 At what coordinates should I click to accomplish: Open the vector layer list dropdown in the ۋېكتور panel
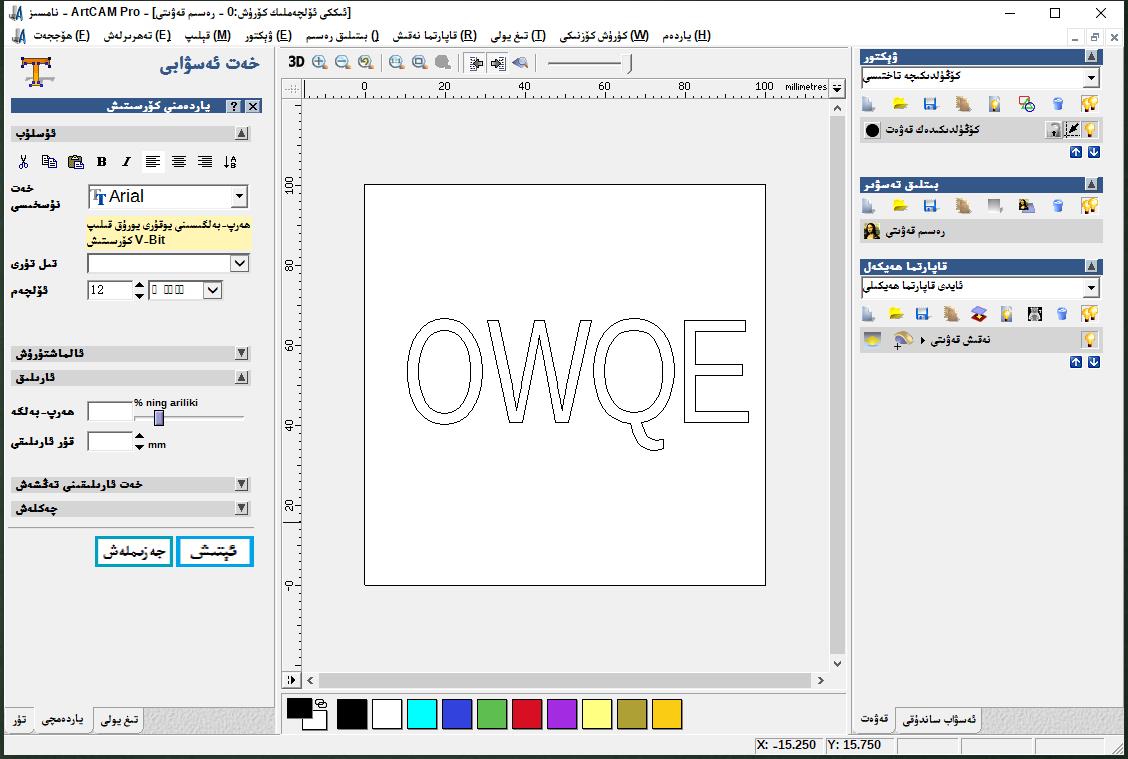(x=1091, y=77)
